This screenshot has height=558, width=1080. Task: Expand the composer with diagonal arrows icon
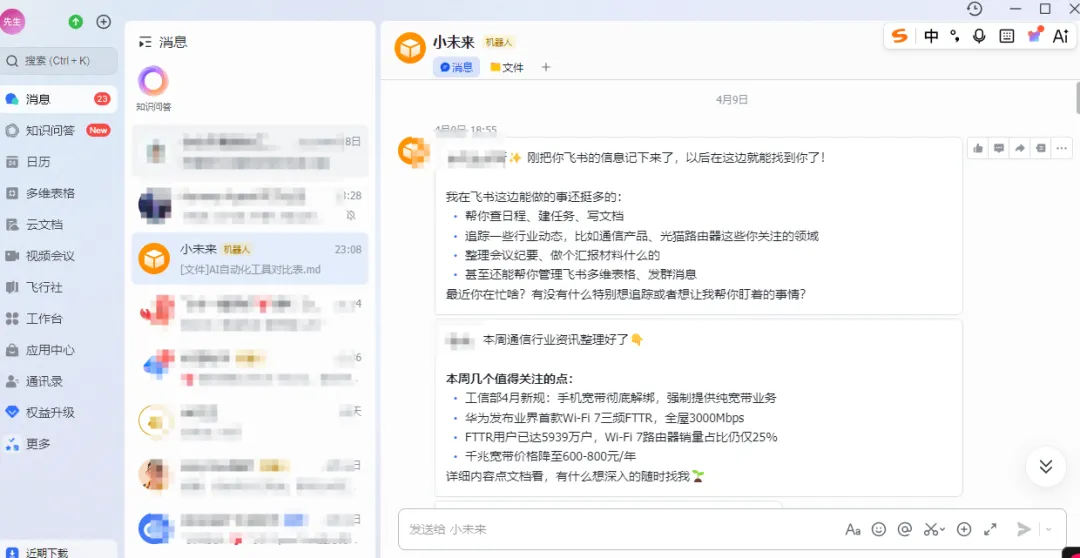click(990, 529)
